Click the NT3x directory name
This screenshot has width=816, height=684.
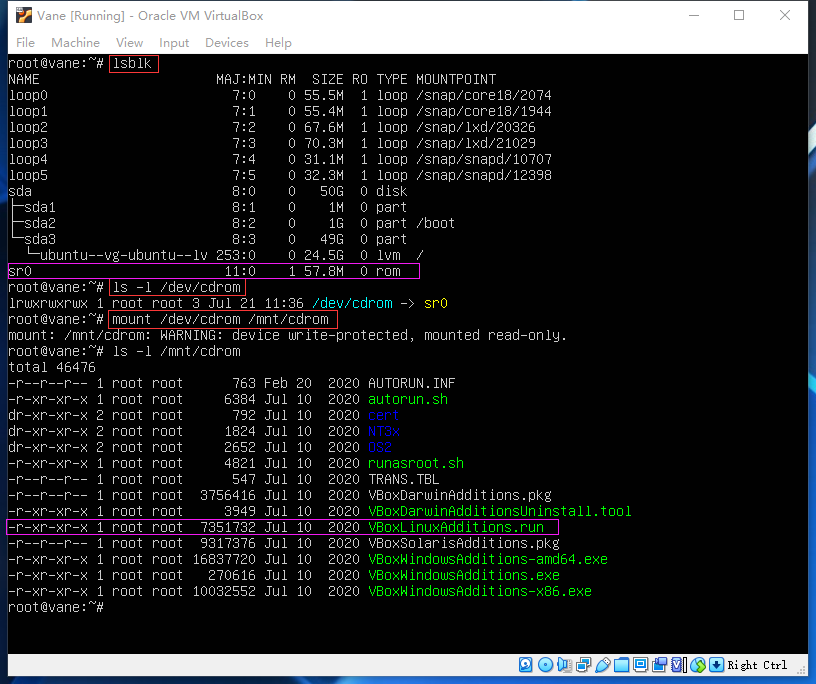pyautogui.click(x=384, y=432)
